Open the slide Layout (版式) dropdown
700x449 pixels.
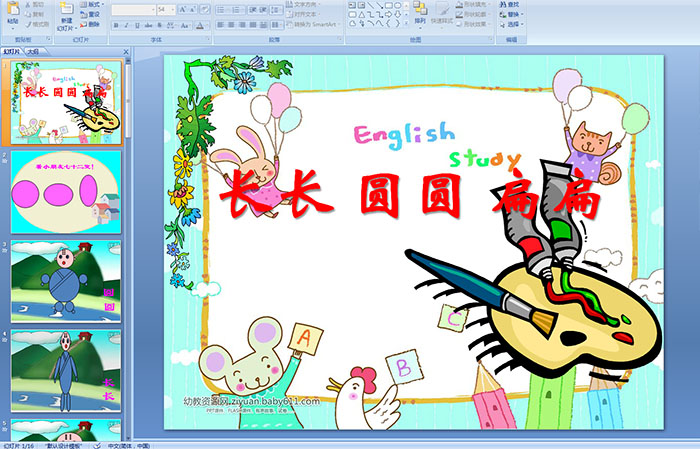[x=92, y=4]
